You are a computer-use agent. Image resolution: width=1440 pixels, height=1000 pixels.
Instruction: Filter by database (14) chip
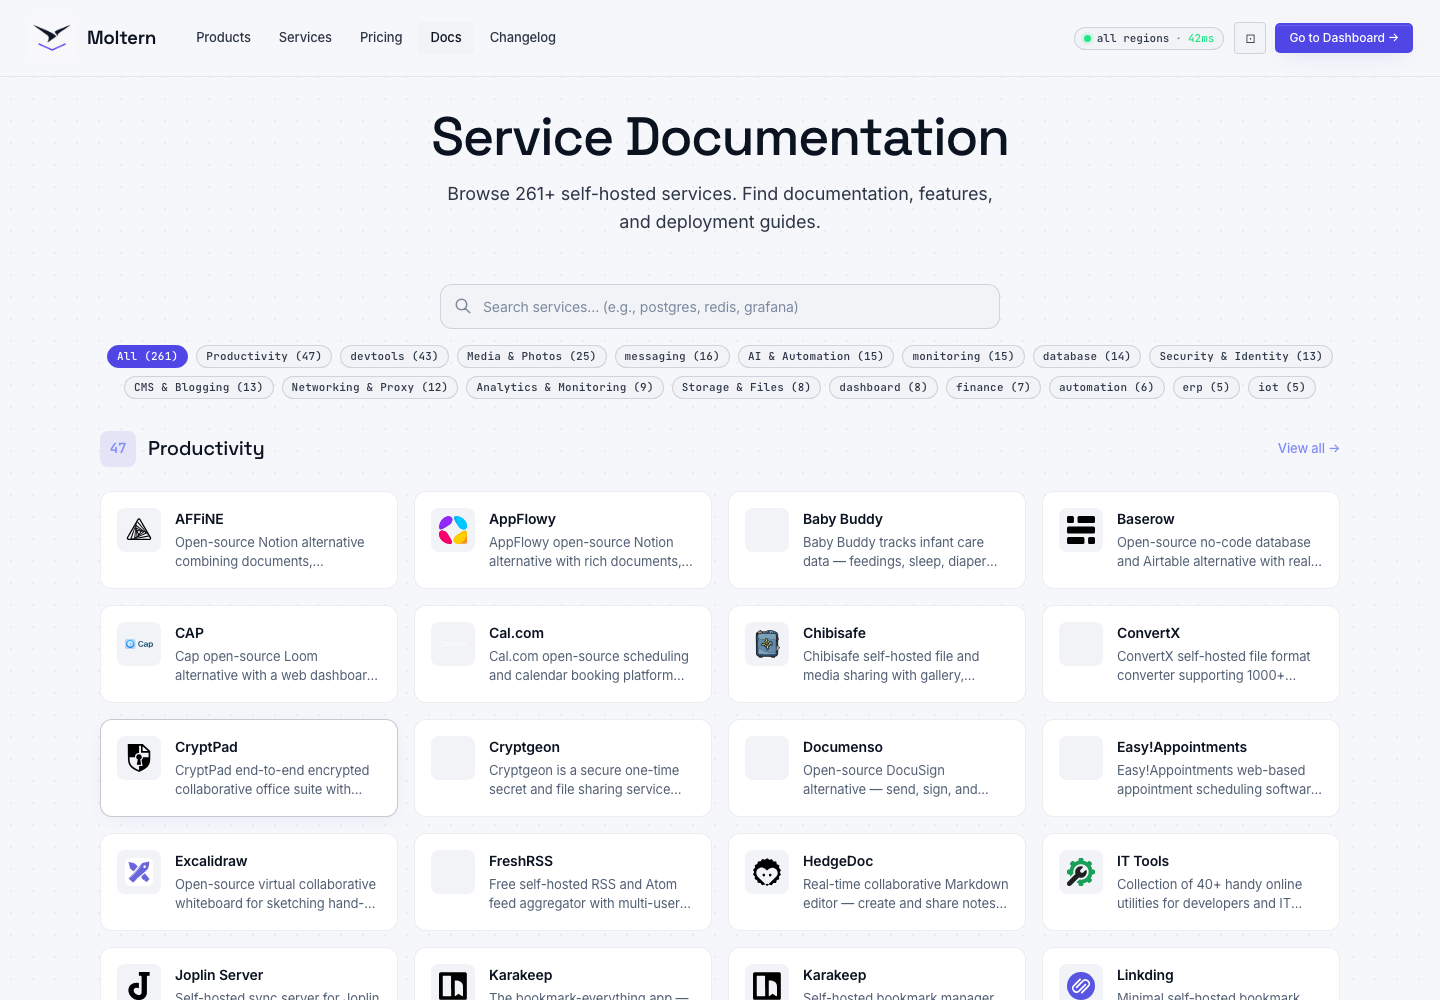pos(1087,356)
